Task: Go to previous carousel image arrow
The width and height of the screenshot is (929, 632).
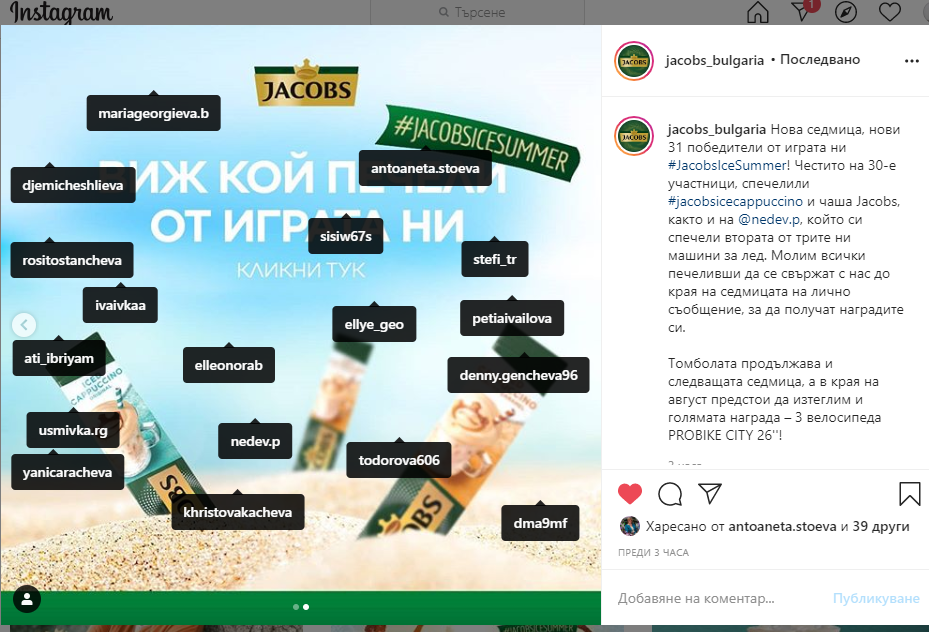Action: click(24, 324)
